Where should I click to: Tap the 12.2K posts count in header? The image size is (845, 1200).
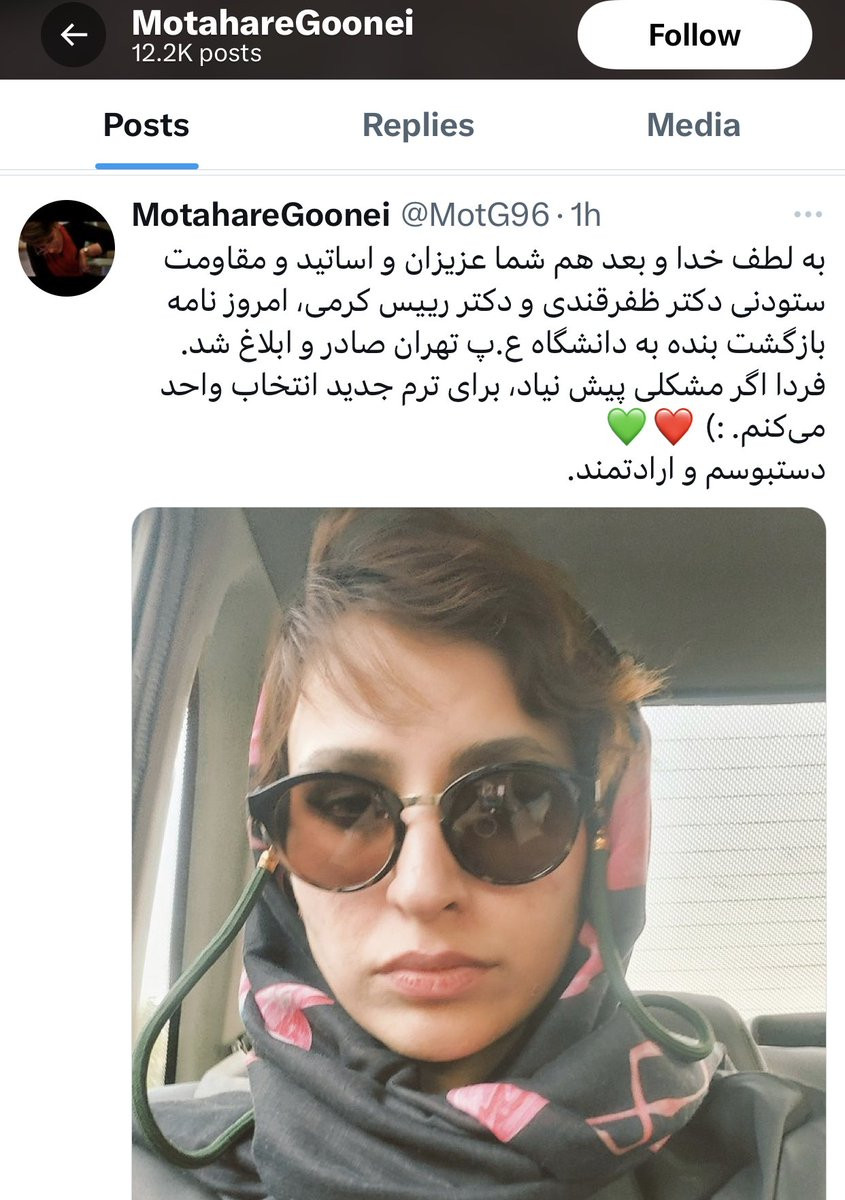(x=196, y=53)
